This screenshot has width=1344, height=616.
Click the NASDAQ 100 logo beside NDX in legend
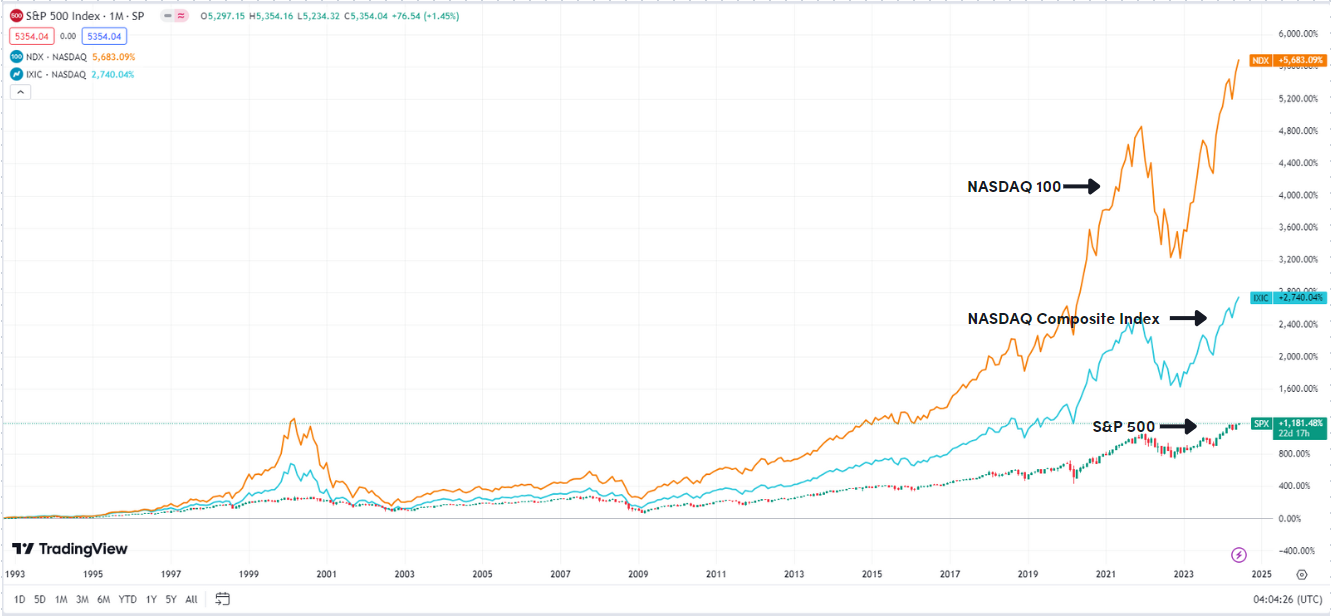tap(16, 57)
